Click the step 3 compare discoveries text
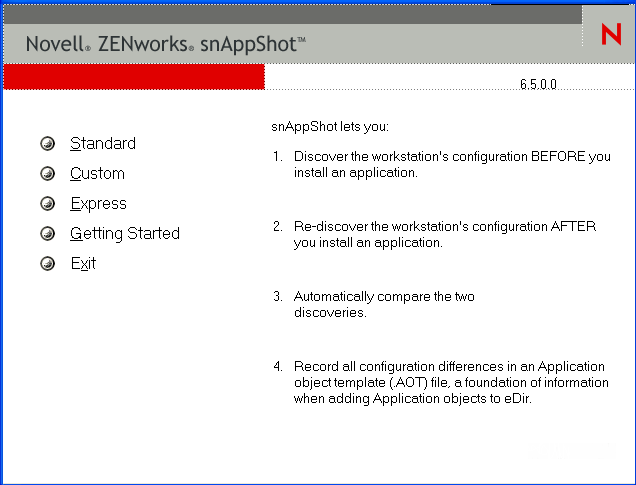This screenshot has height=485, width=636. (x=384, y=304)
